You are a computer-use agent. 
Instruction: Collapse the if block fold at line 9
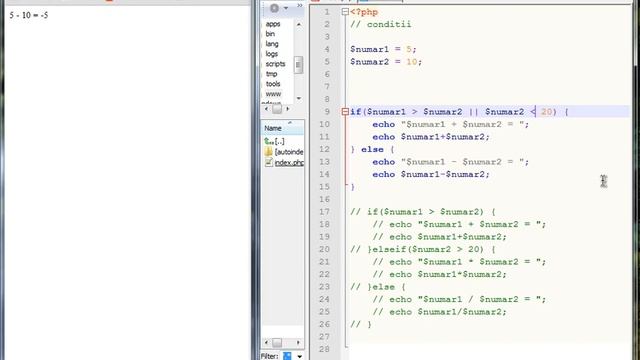tap(345, 111)
